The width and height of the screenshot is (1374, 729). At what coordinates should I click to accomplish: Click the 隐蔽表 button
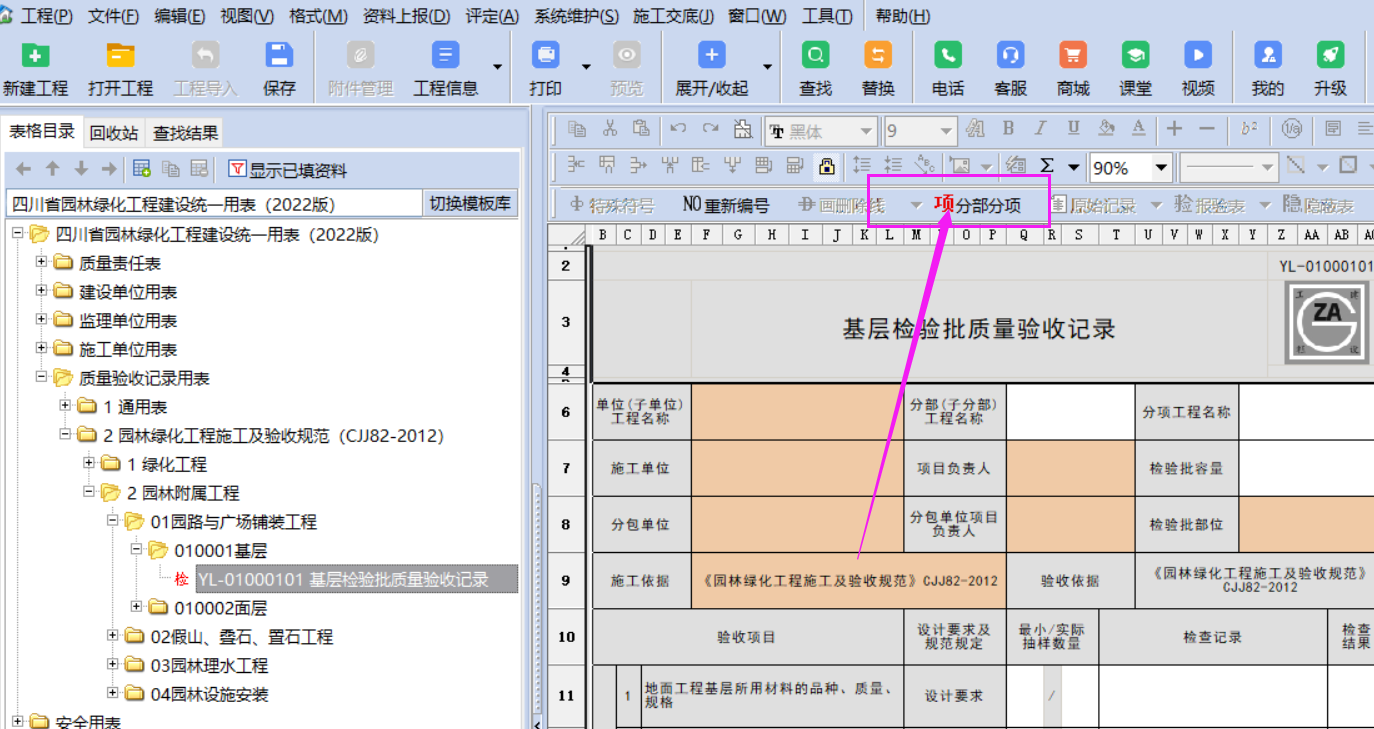tap(1319, 205)
